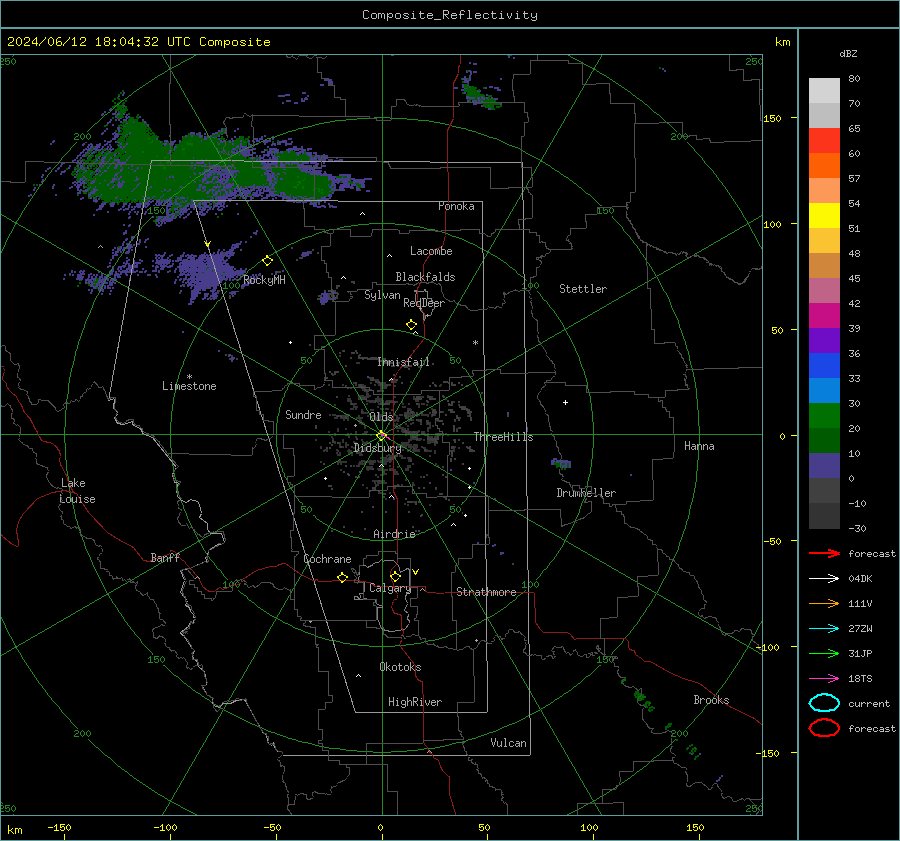This screenshot has width=900, height=841.
Task: Click the Limestone label
Action: (189, 386)
